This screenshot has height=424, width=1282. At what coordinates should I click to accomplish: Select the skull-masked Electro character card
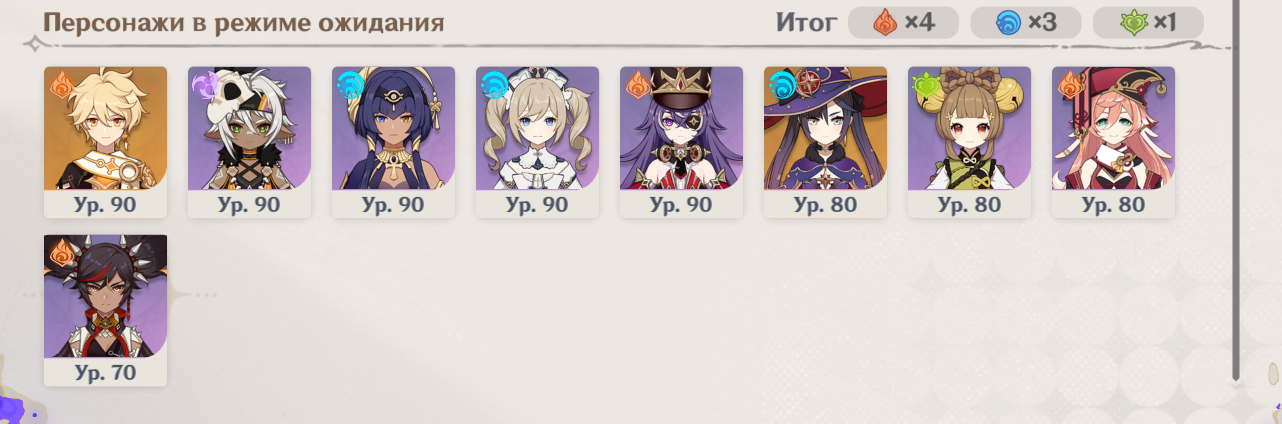pyautogui.click(x=249, y=142)
